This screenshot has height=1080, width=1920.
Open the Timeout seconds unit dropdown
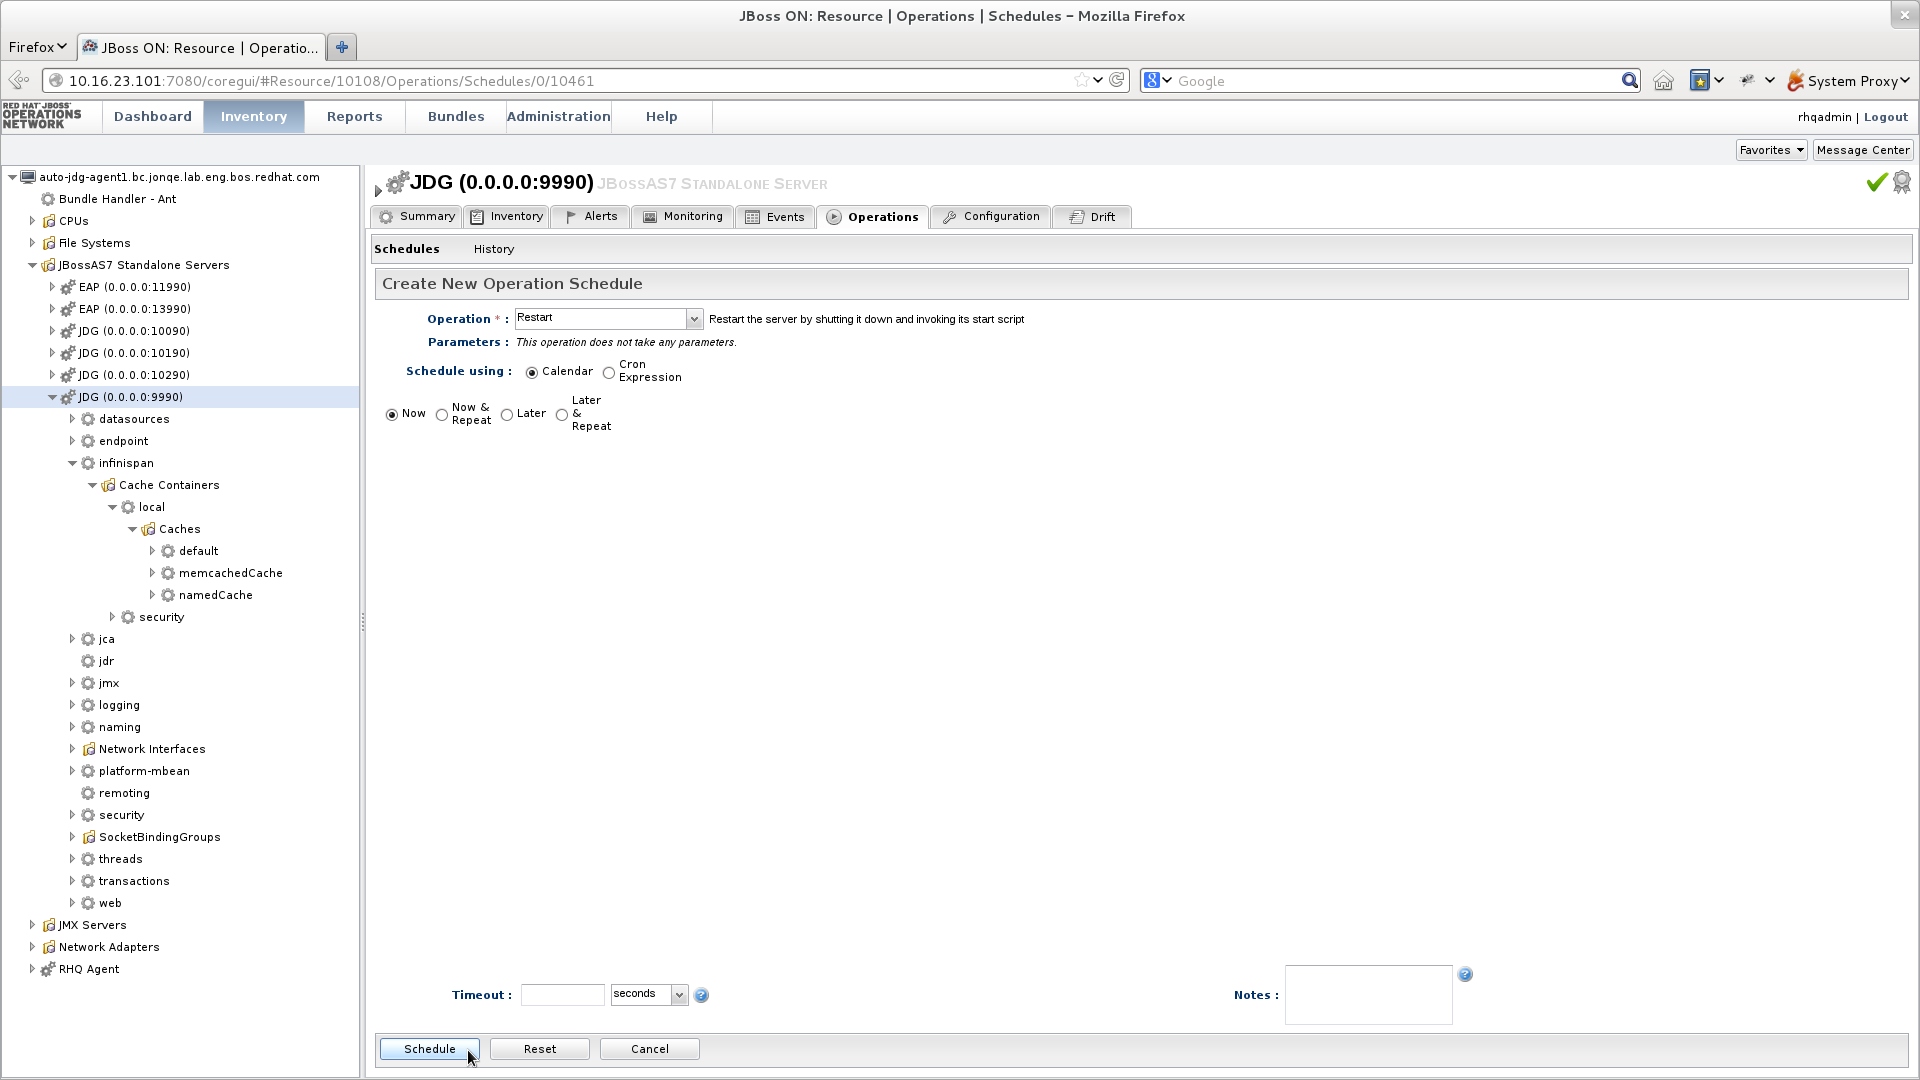tap(679, 995)
